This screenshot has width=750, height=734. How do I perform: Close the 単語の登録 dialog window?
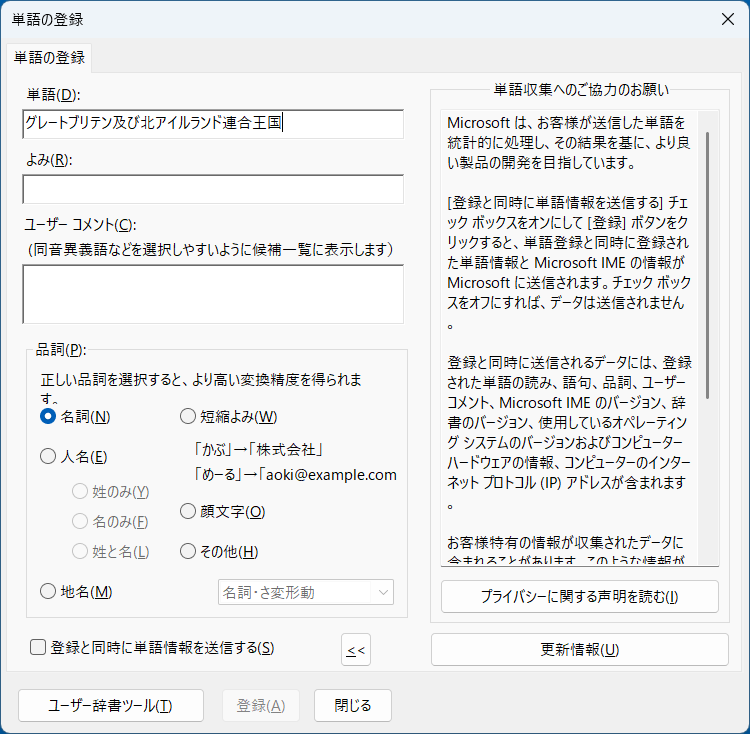coord(727,19)
